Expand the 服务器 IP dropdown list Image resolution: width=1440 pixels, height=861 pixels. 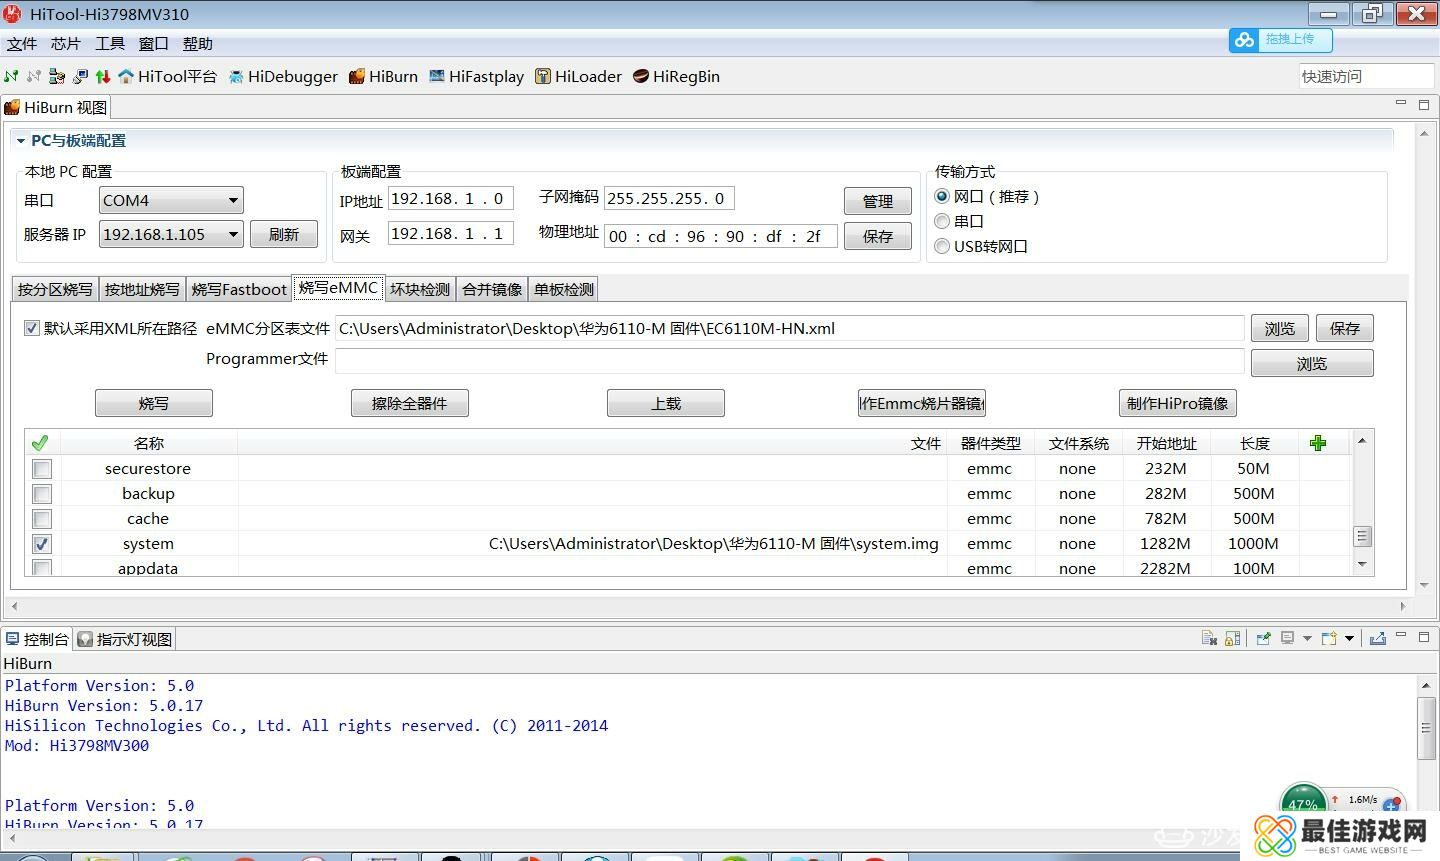[x=232, y=234]
